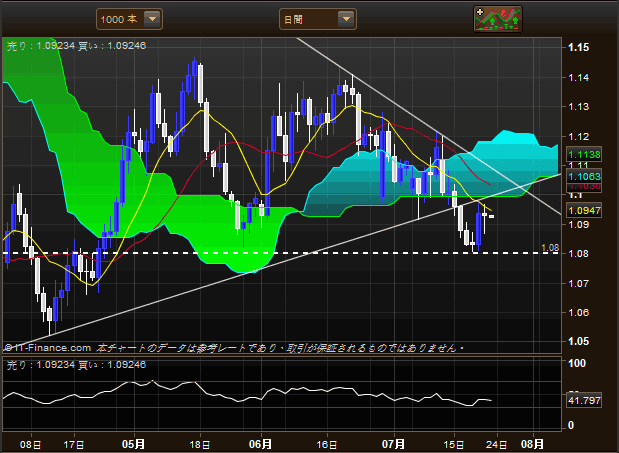Click the 1.15 price axis label
The width and height of the screenshot is (619, 453).
coord(578,47)
